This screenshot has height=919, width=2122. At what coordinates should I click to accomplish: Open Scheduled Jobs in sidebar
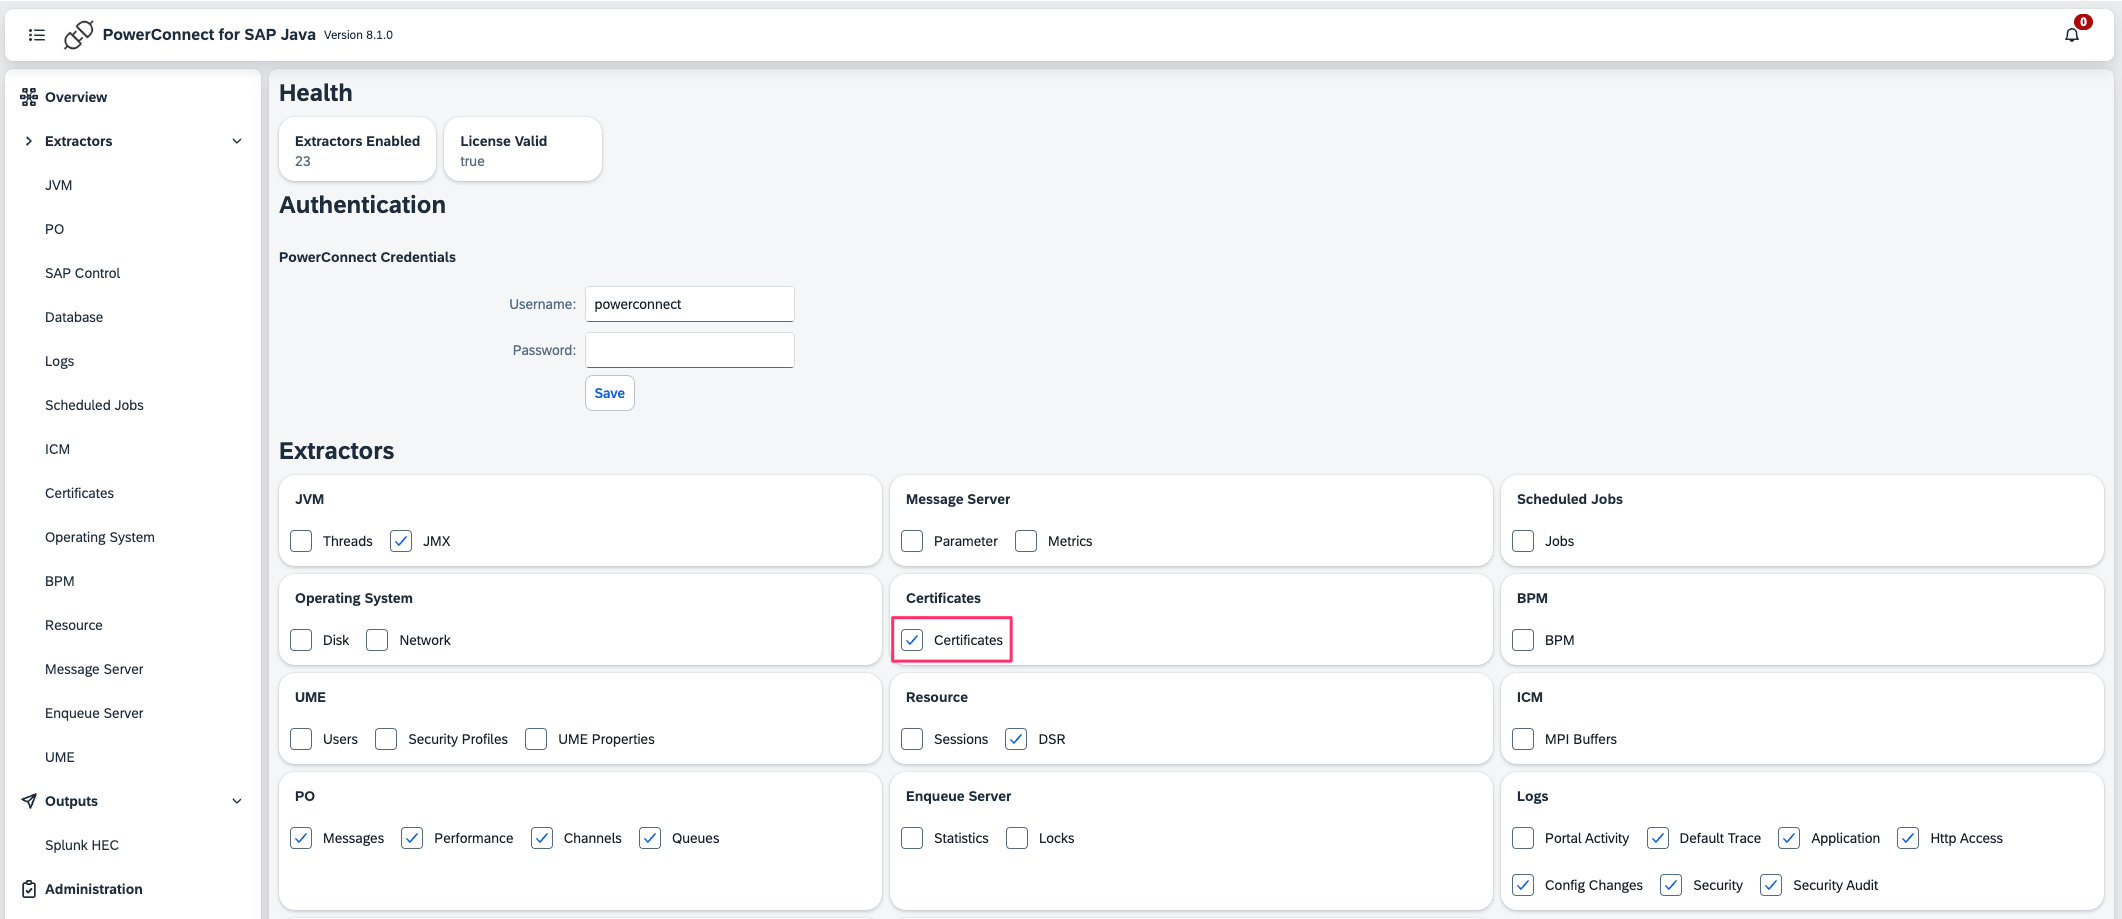(x=94, y=405)
